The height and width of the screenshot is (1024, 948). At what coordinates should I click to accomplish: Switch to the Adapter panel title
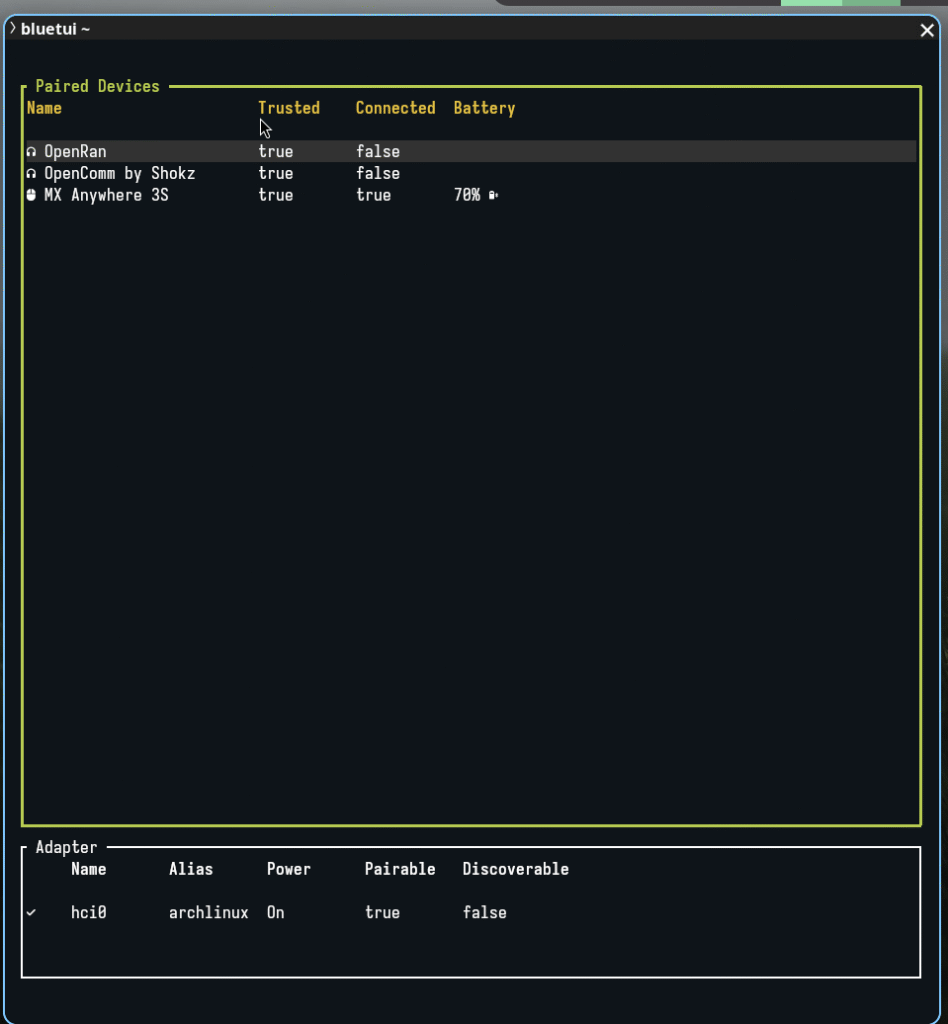[66, 848]
